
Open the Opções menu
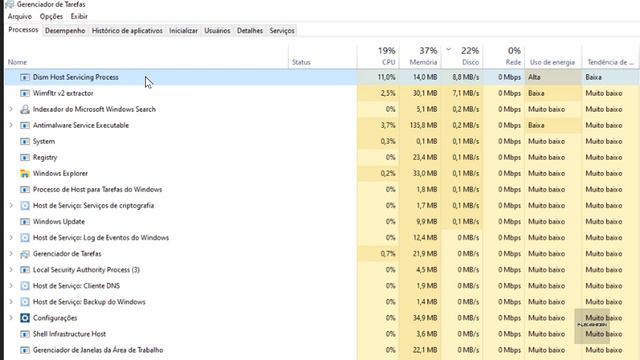point(51,16)
